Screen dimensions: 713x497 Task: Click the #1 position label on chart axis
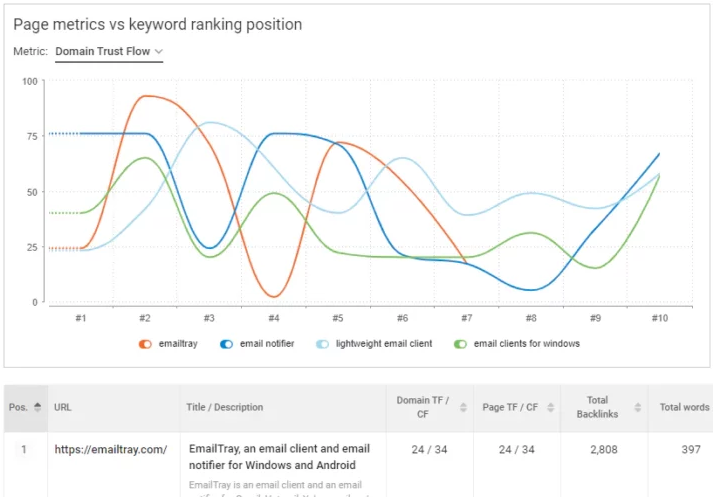81,318
